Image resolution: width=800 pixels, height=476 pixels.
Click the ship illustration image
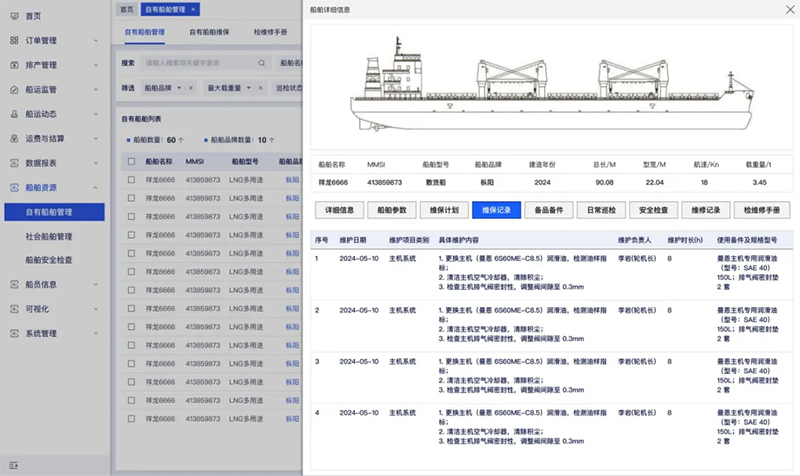(553, 86)
